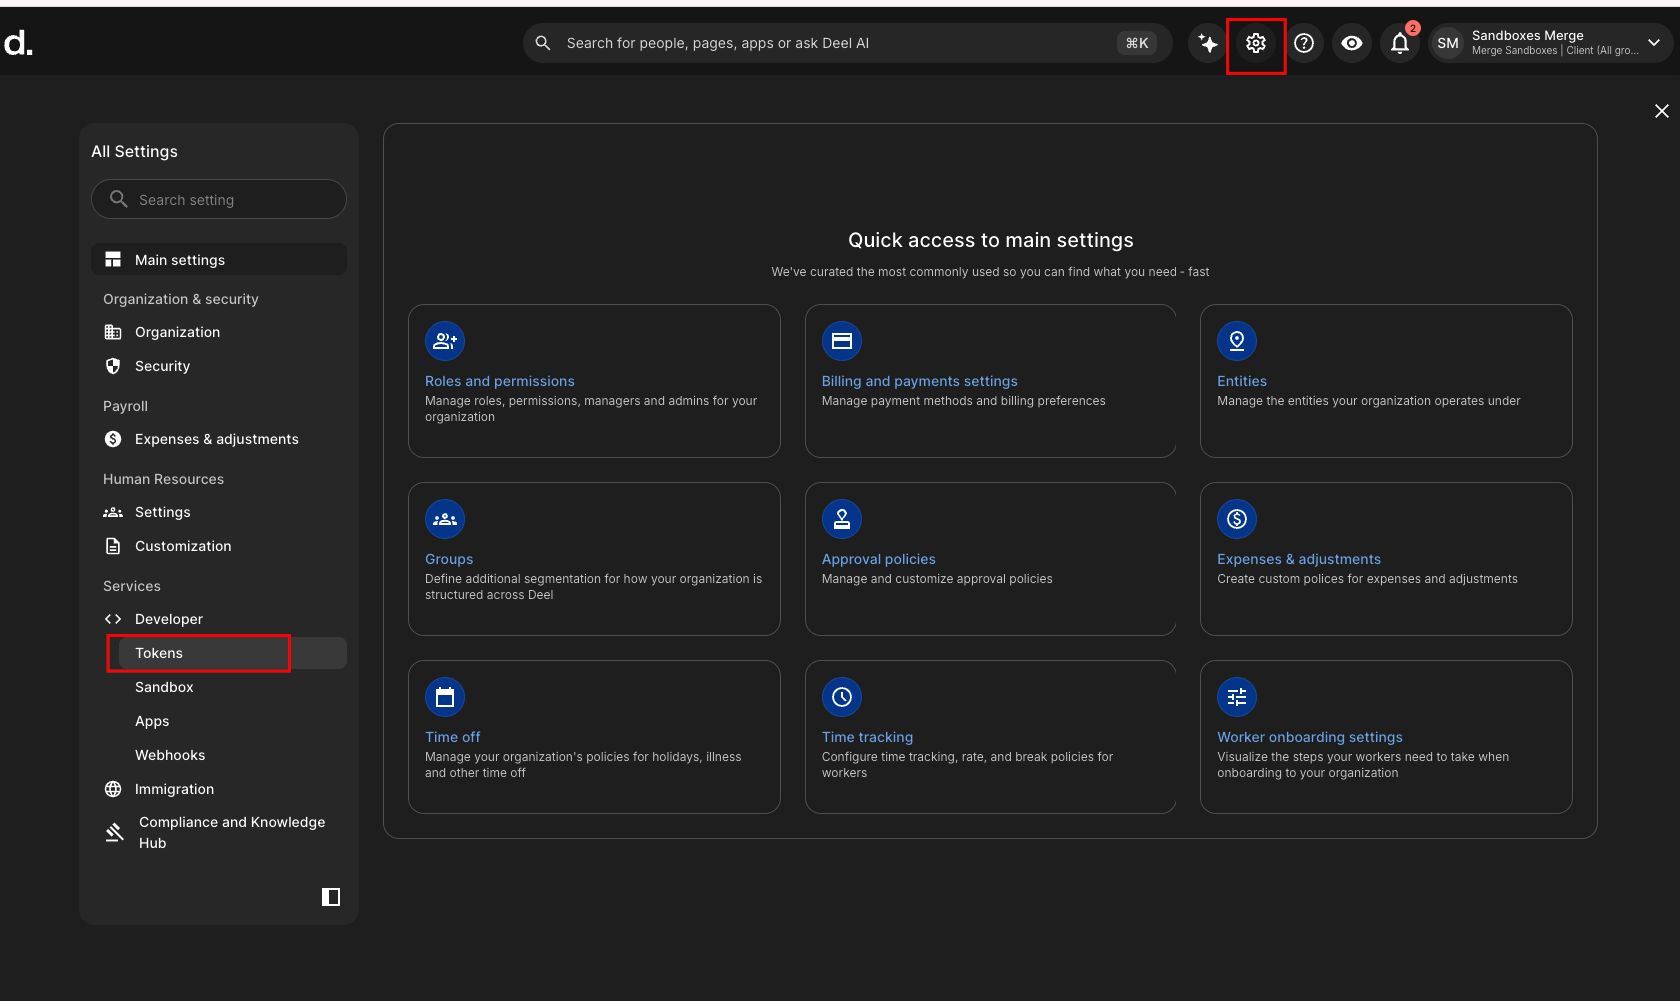The width and height of the screenshot is (1680, 1001).
Task: Click the ⌘K shortcut badge
Action: (1137, 43)
